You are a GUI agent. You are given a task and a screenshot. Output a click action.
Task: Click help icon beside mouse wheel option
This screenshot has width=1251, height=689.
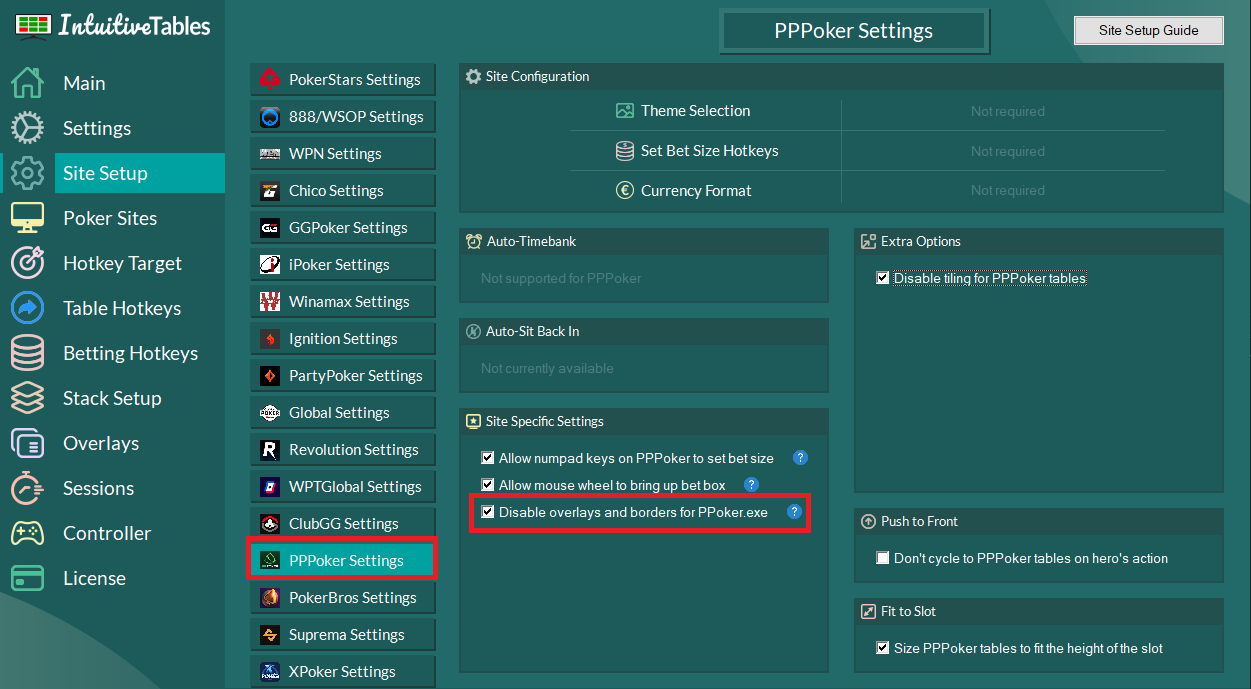tap(752, 485)
